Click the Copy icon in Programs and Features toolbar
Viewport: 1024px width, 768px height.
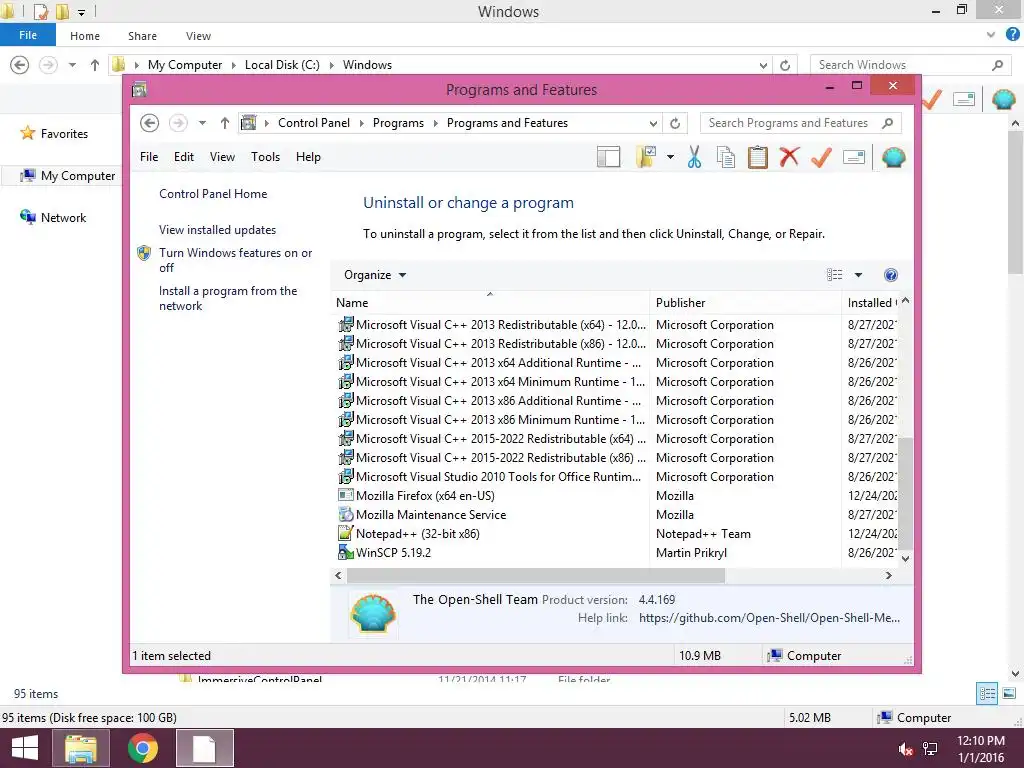coord(726,157)
